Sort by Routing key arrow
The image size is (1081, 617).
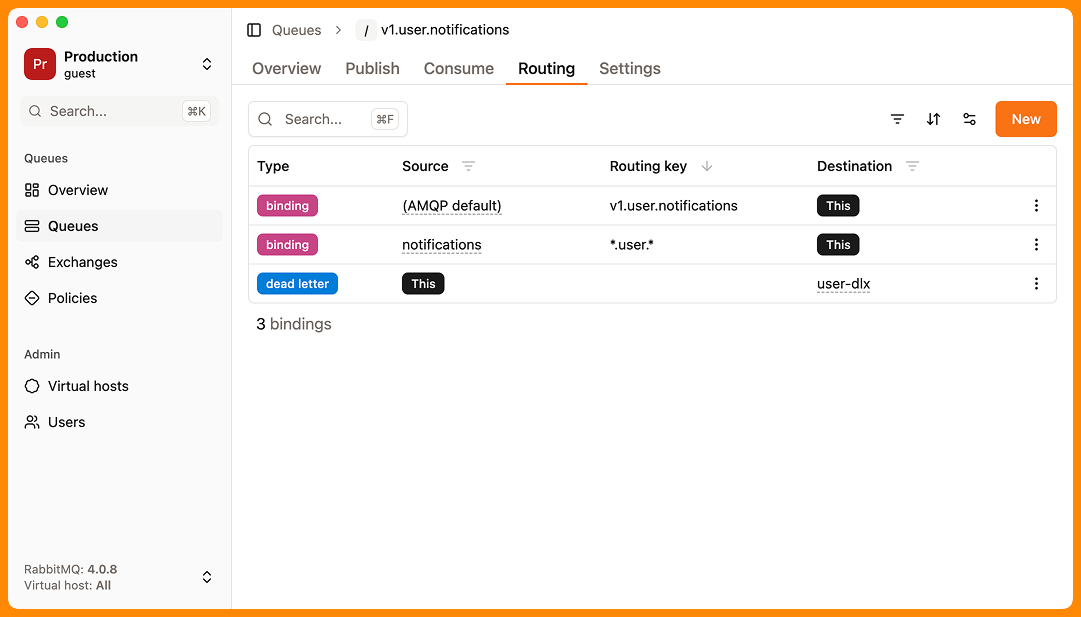pos(707,166)
